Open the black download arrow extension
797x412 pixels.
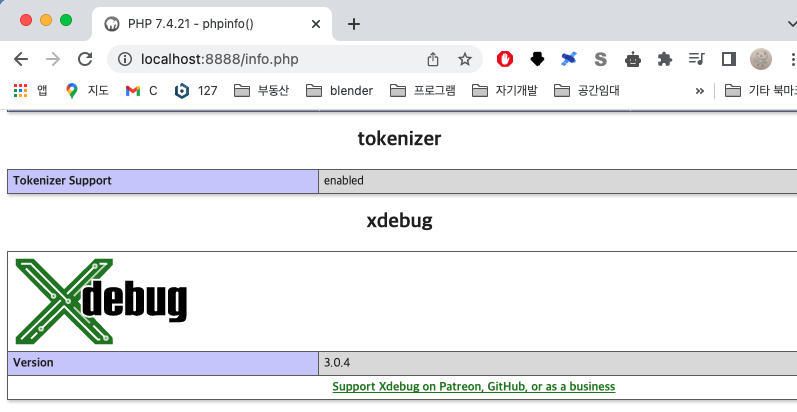point(537,59)
